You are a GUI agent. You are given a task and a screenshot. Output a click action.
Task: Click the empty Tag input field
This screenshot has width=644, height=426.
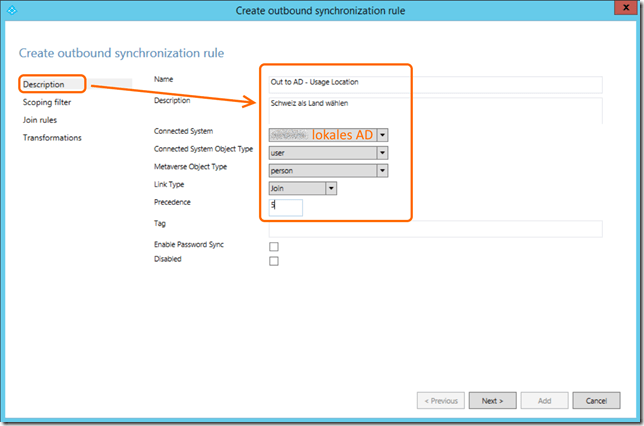point(435,229)
